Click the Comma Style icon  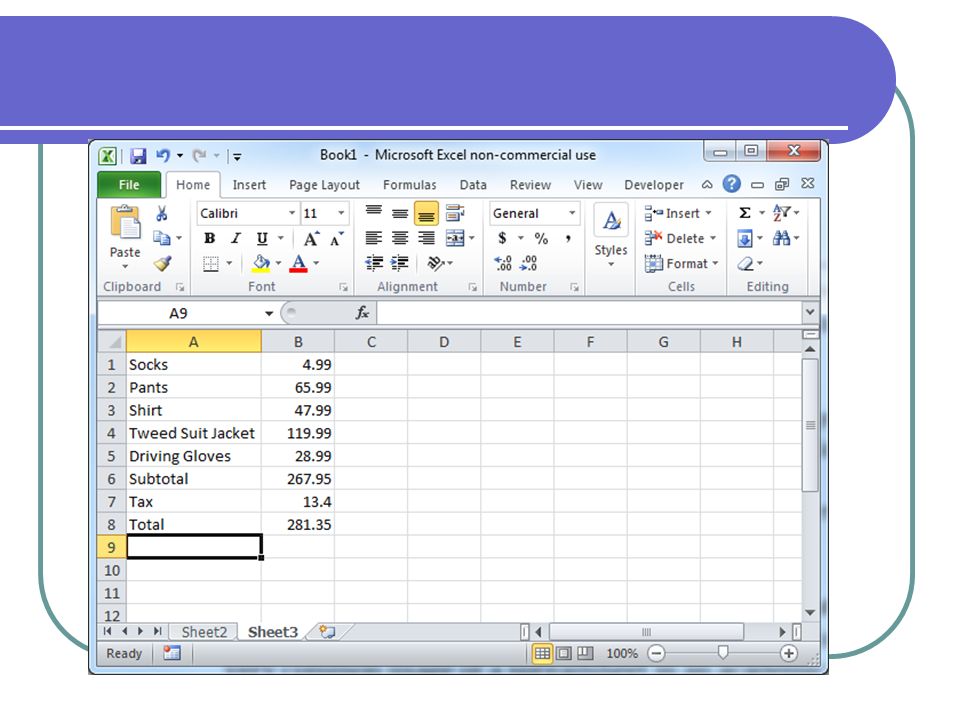(569, 238)
